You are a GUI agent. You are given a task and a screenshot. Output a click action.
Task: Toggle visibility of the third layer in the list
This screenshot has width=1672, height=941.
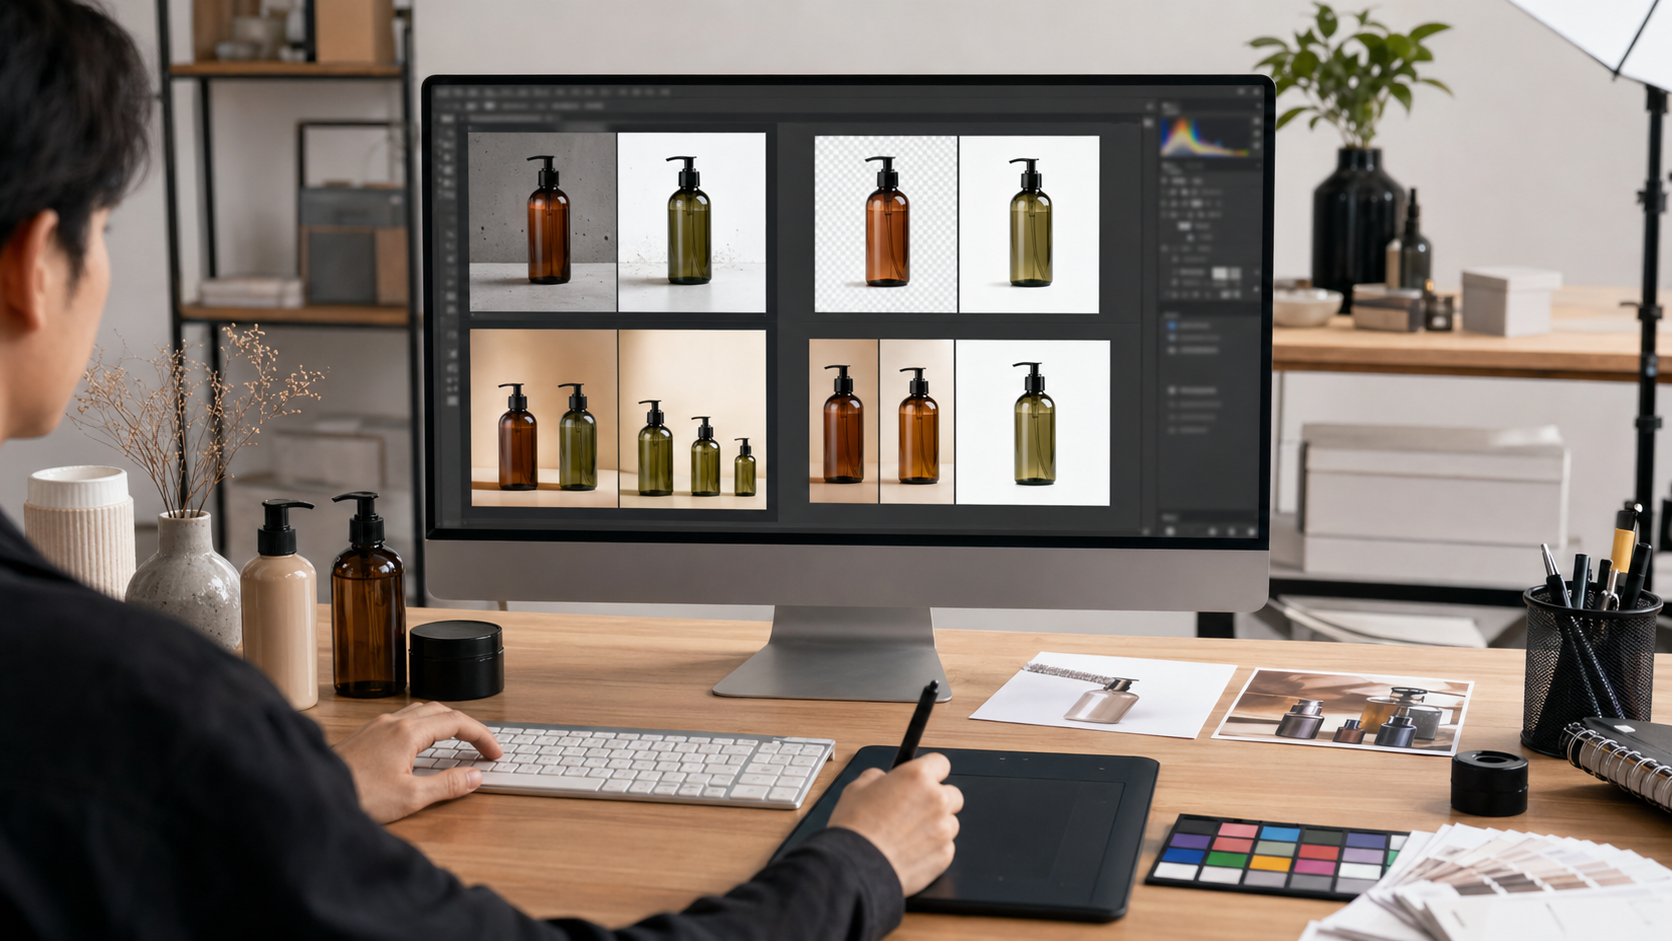click(1172, 350)
